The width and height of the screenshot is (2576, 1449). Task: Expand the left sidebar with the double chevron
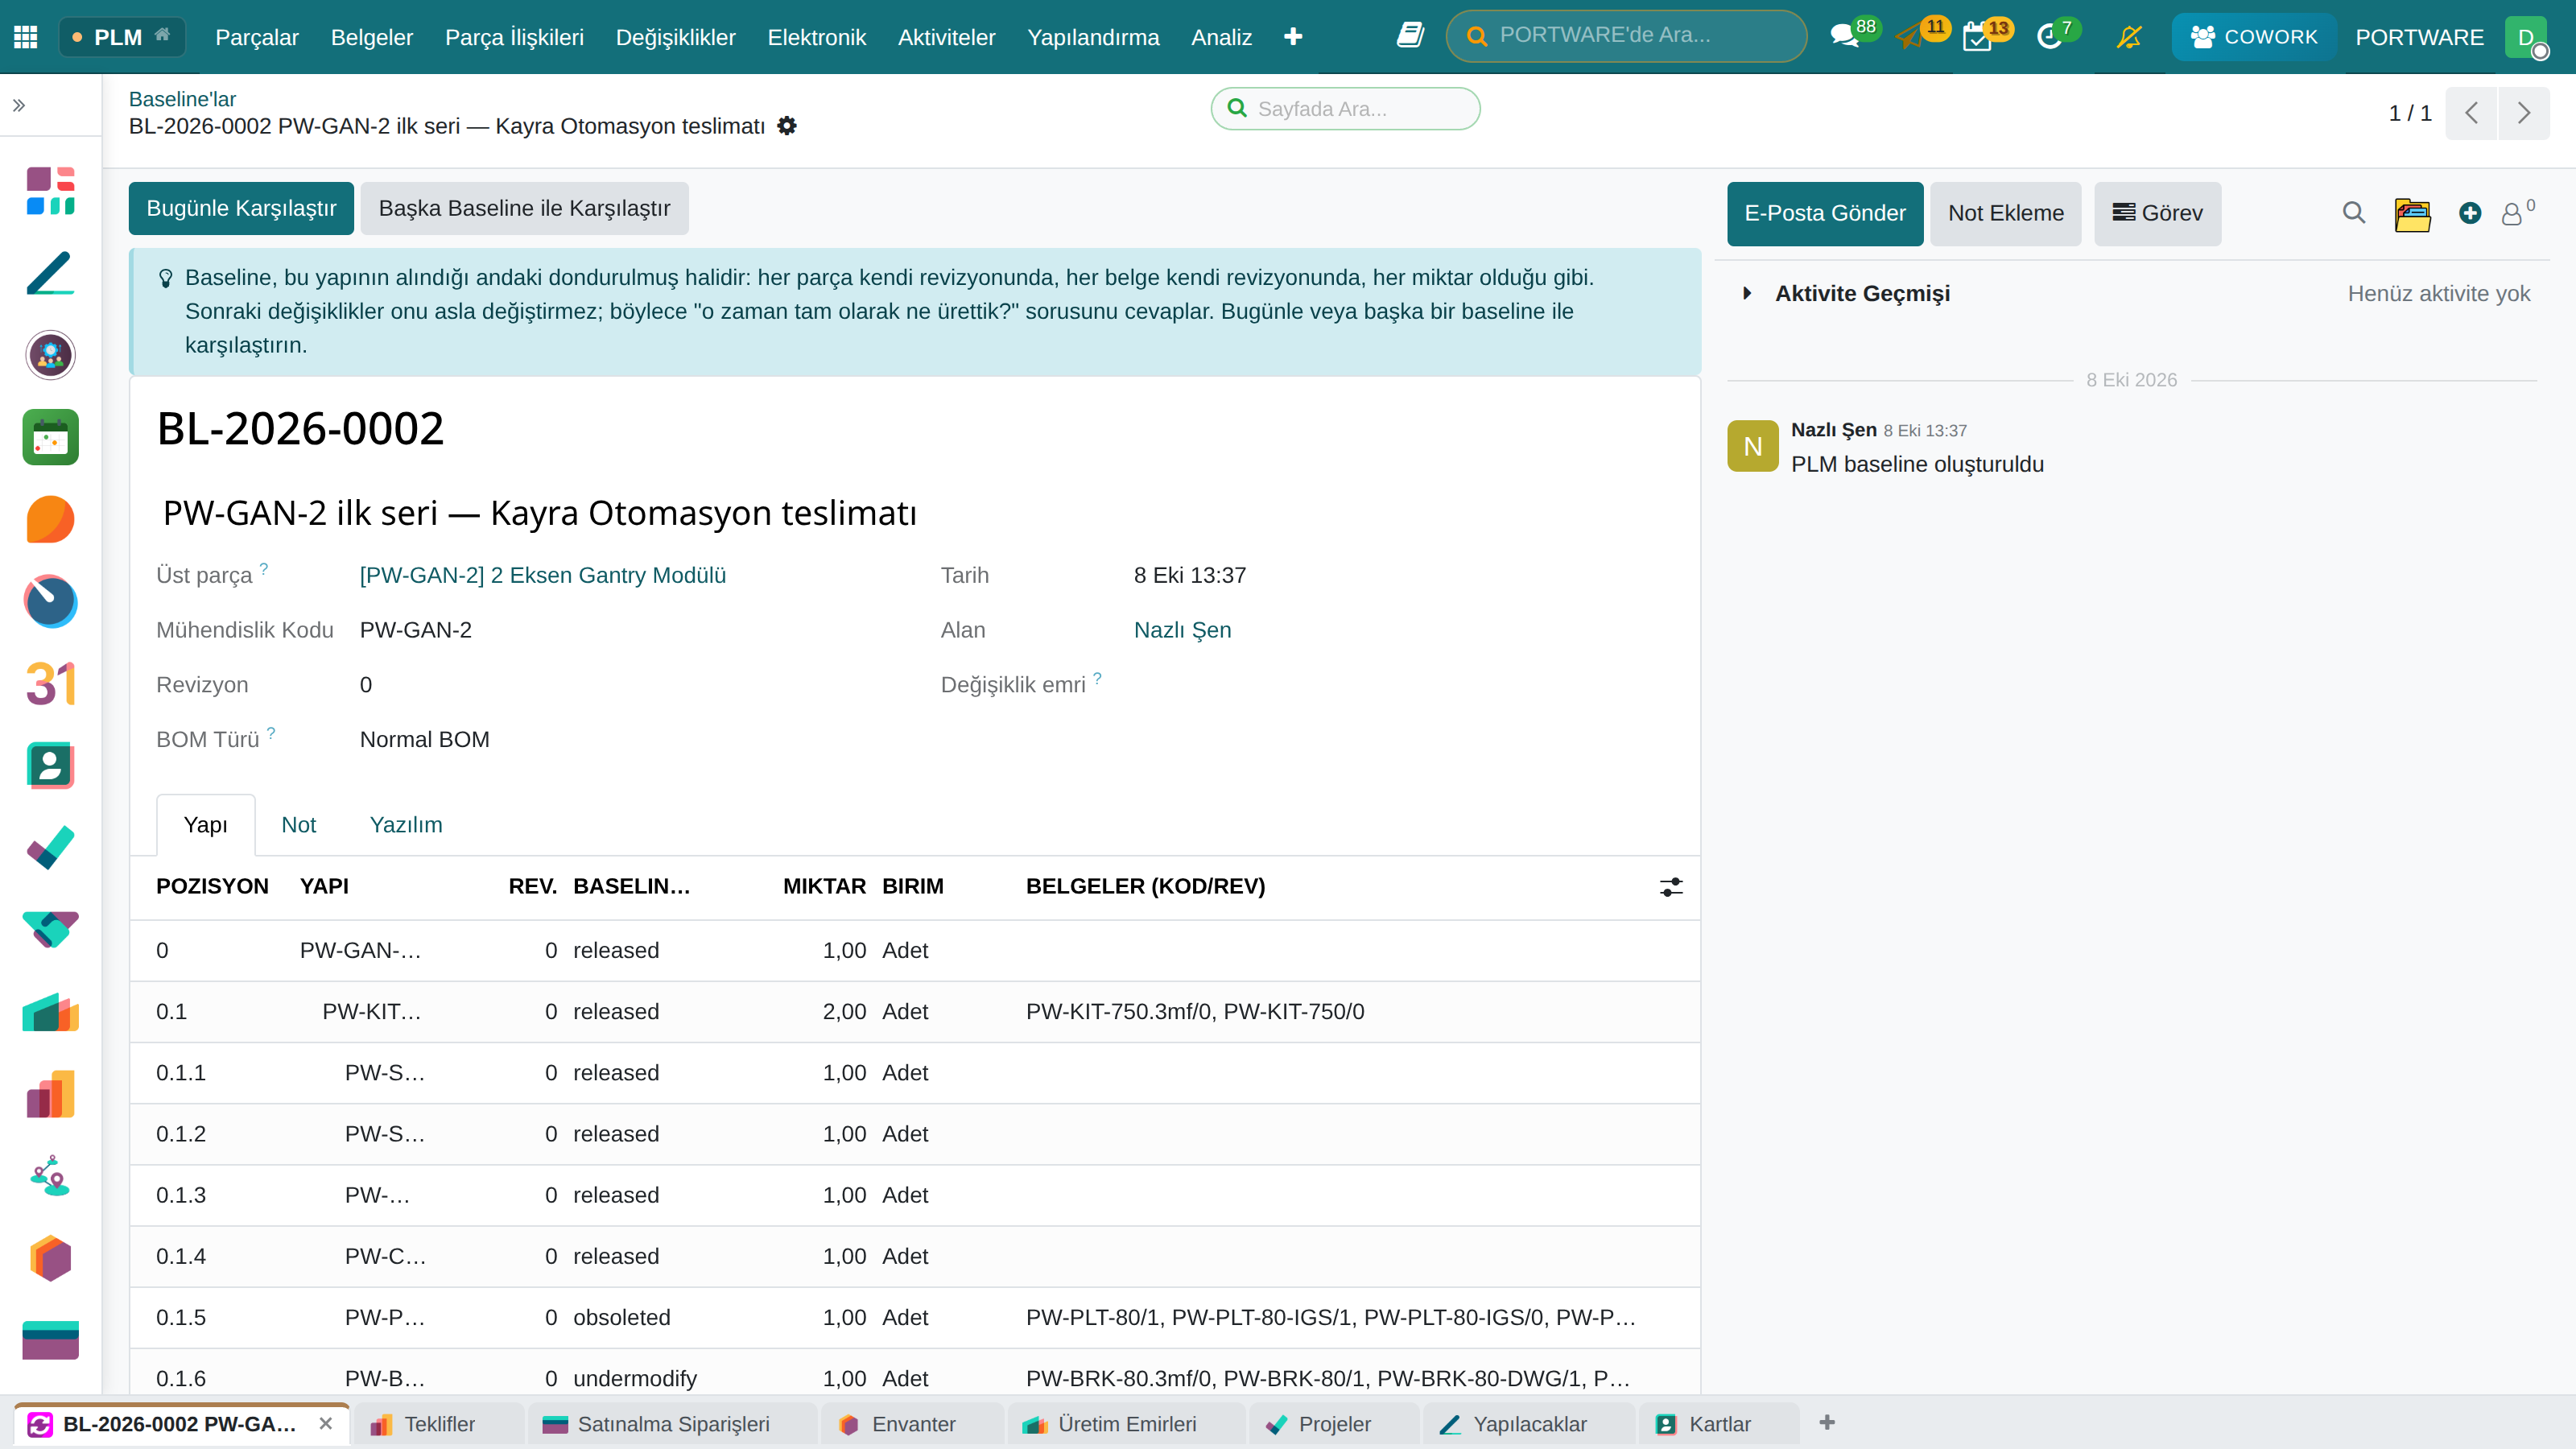[x=19, y=105]
